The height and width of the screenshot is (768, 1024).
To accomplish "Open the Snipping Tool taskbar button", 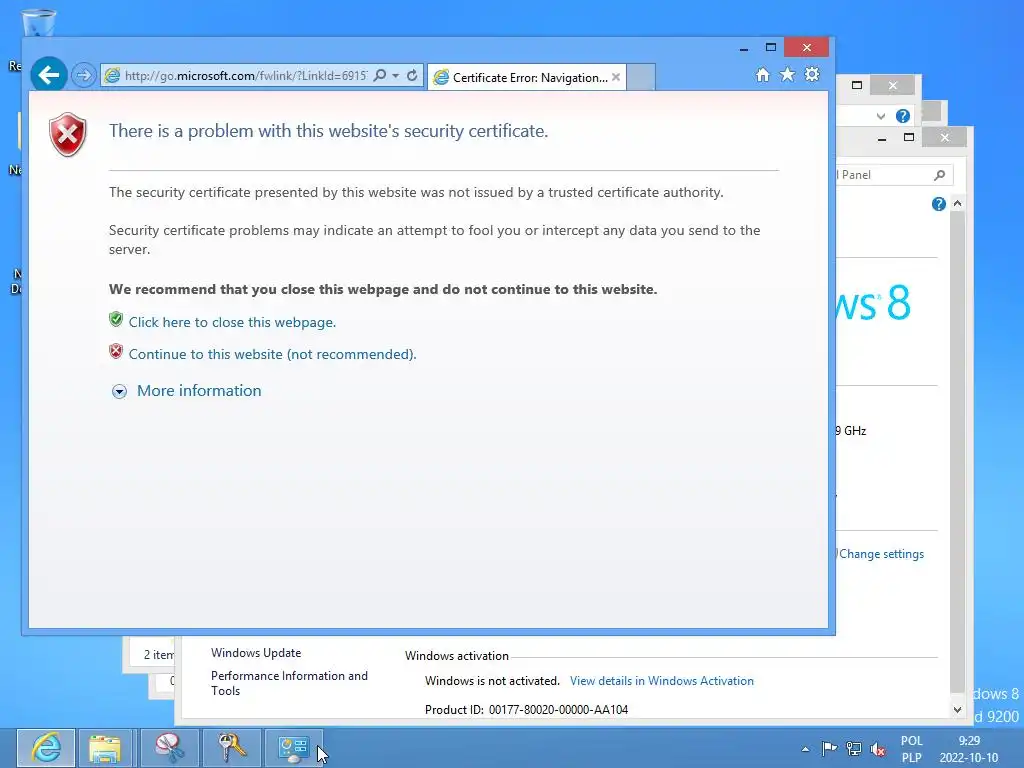I will (x=170, y=748).
